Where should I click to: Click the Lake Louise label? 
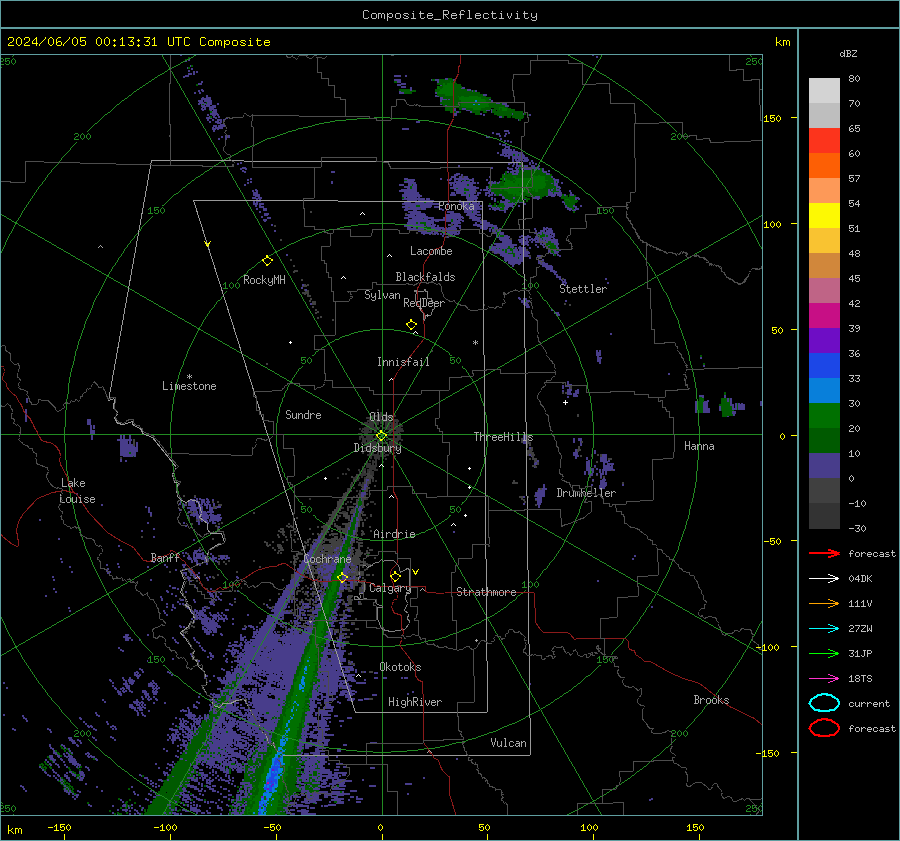pos(77,491)
